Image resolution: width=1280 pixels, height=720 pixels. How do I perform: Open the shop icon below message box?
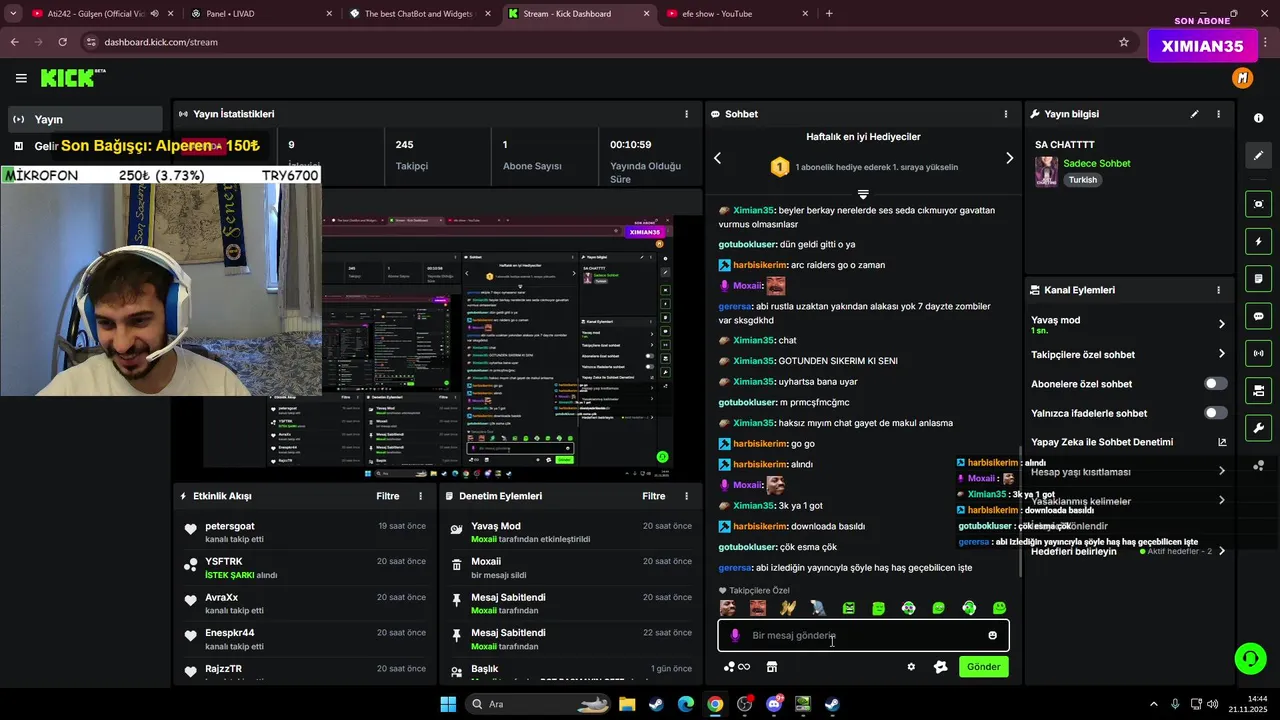click(x=772, y=667)
